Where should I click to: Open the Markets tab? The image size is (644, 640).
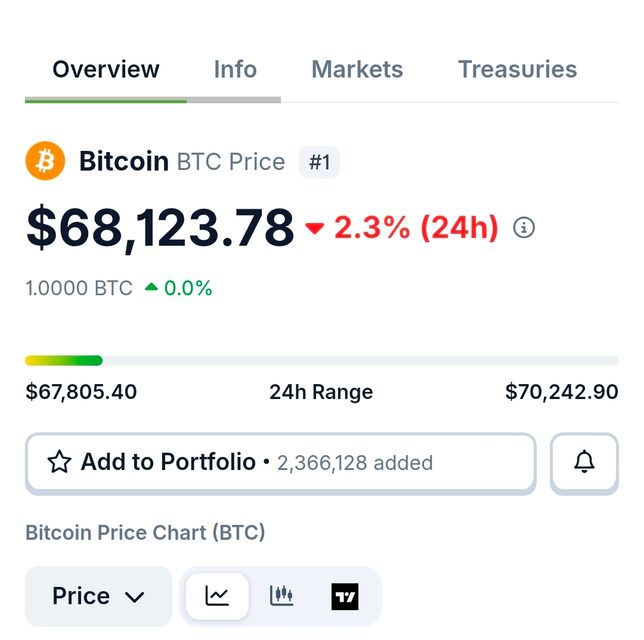tap(357, 69)
